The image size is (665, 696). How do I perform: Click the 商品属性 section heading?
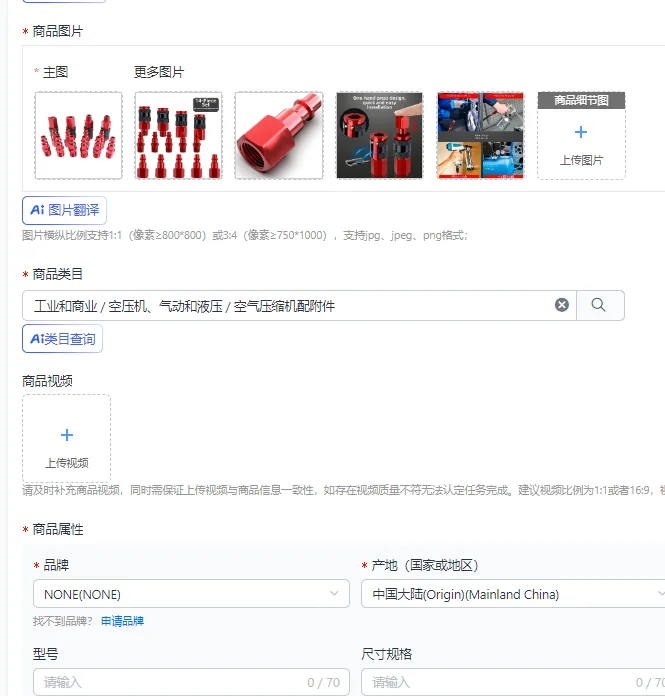pyautogui.click(x=58, y=529)
